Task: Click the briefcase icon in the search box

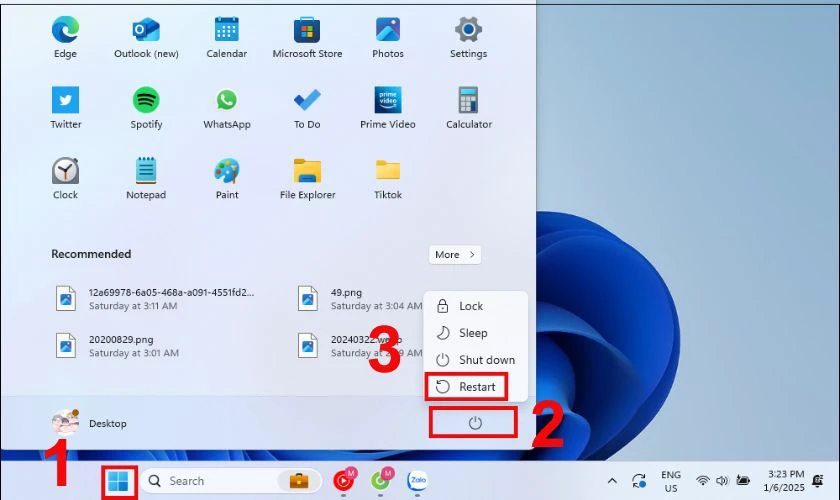Action: point(299,481)
